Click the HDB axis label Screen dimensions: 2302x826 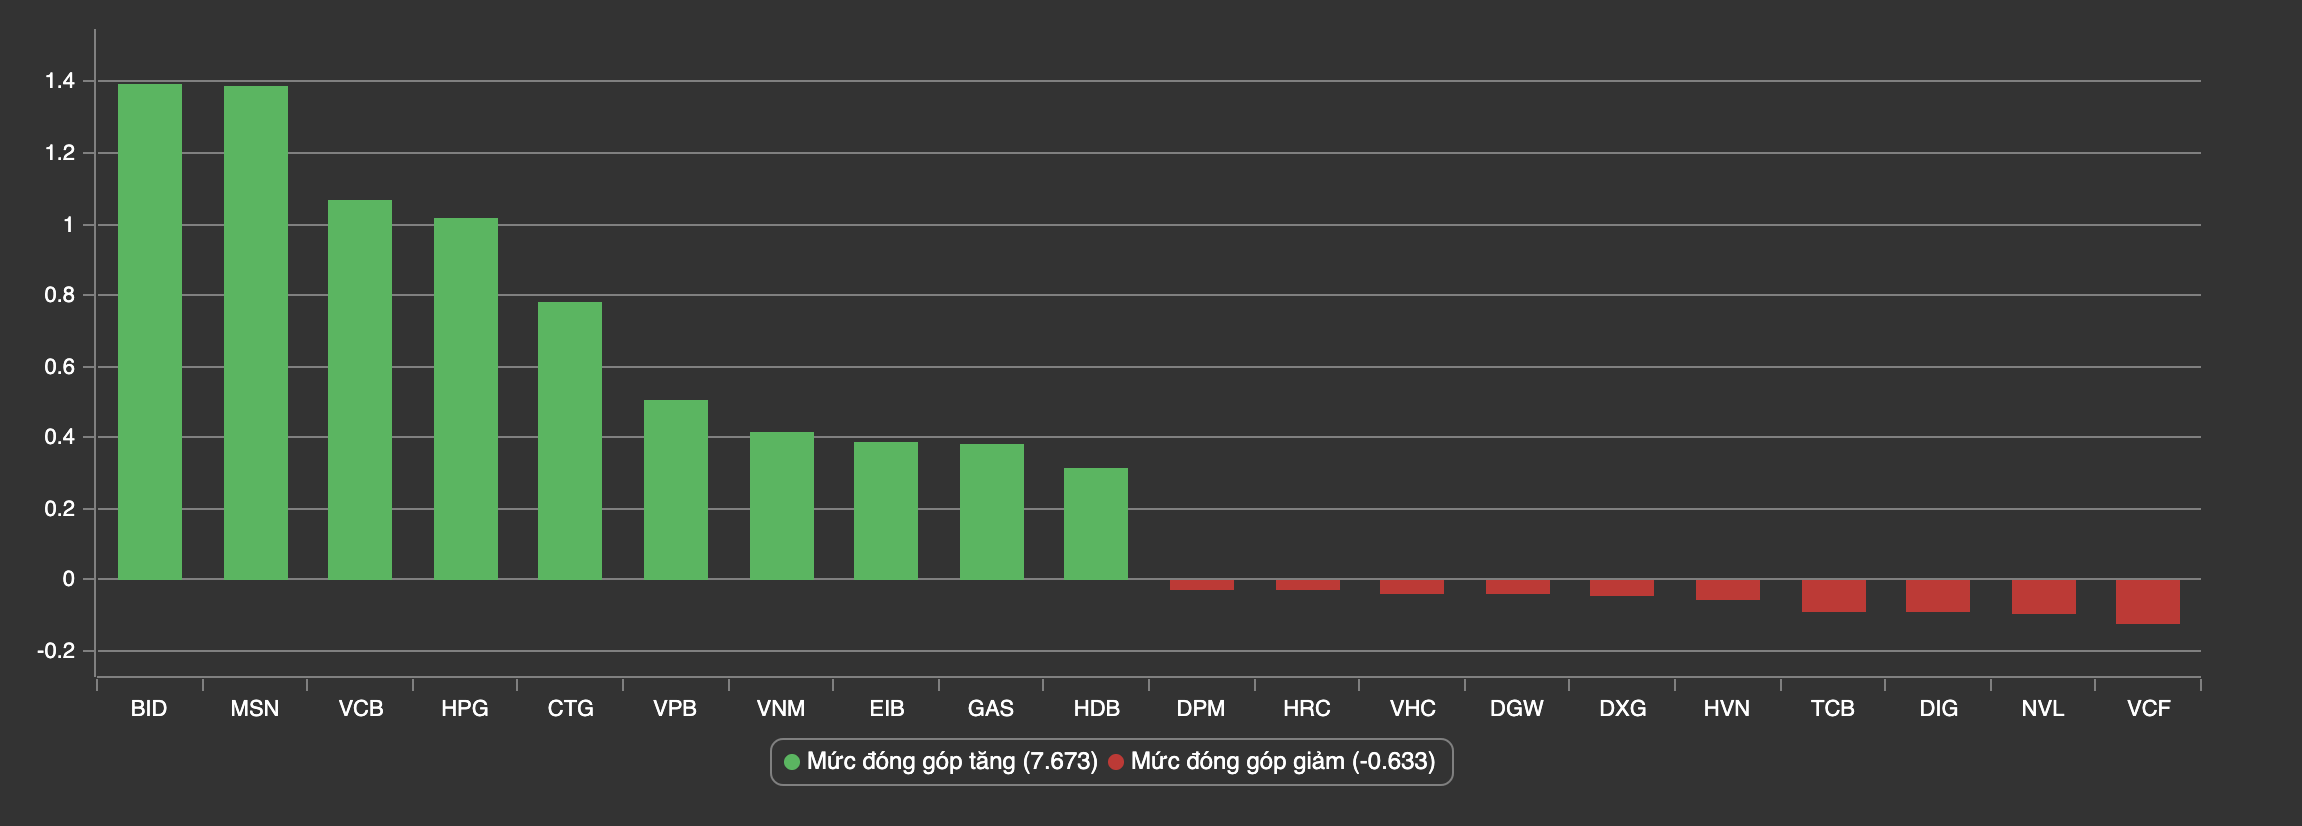tap(1097, 709)
